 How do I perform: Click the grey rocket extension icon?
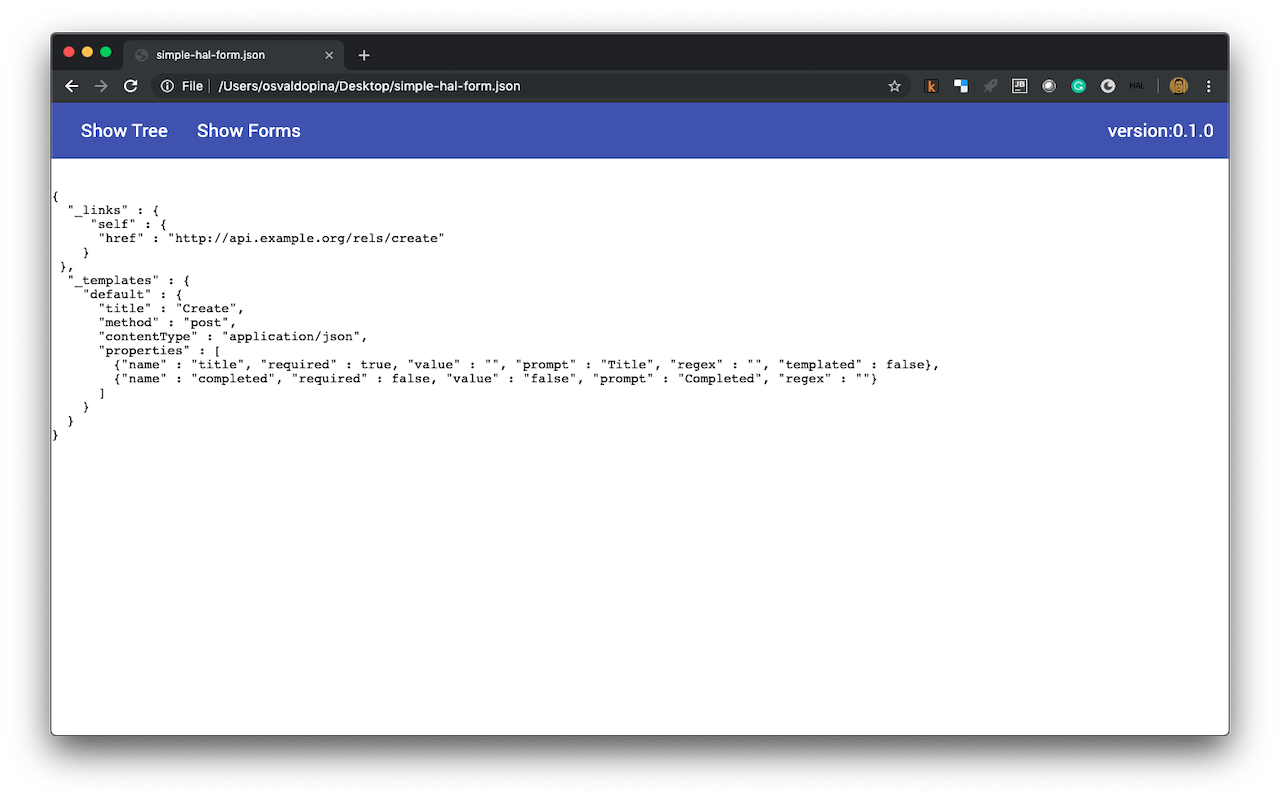click(x=990, y=86)
